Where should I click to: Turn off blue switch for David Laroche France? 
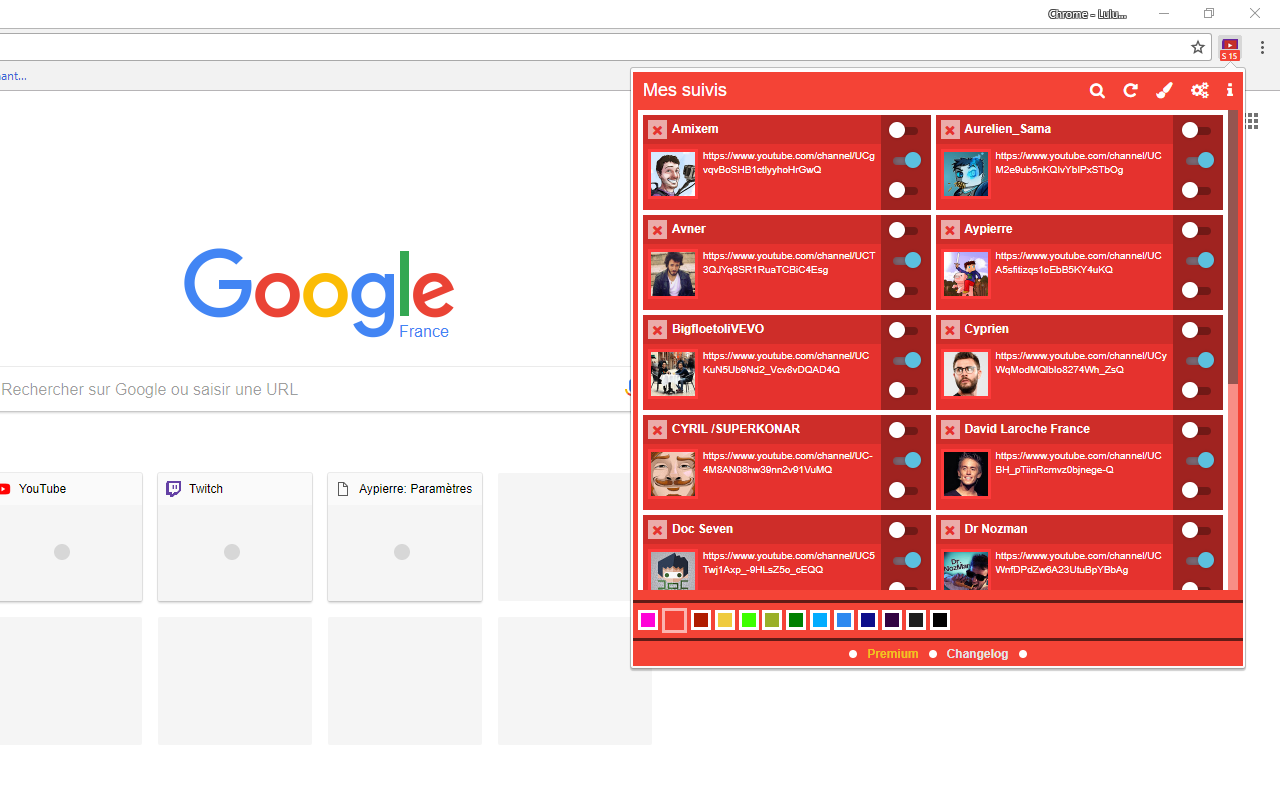click(x=1199, y=460)
